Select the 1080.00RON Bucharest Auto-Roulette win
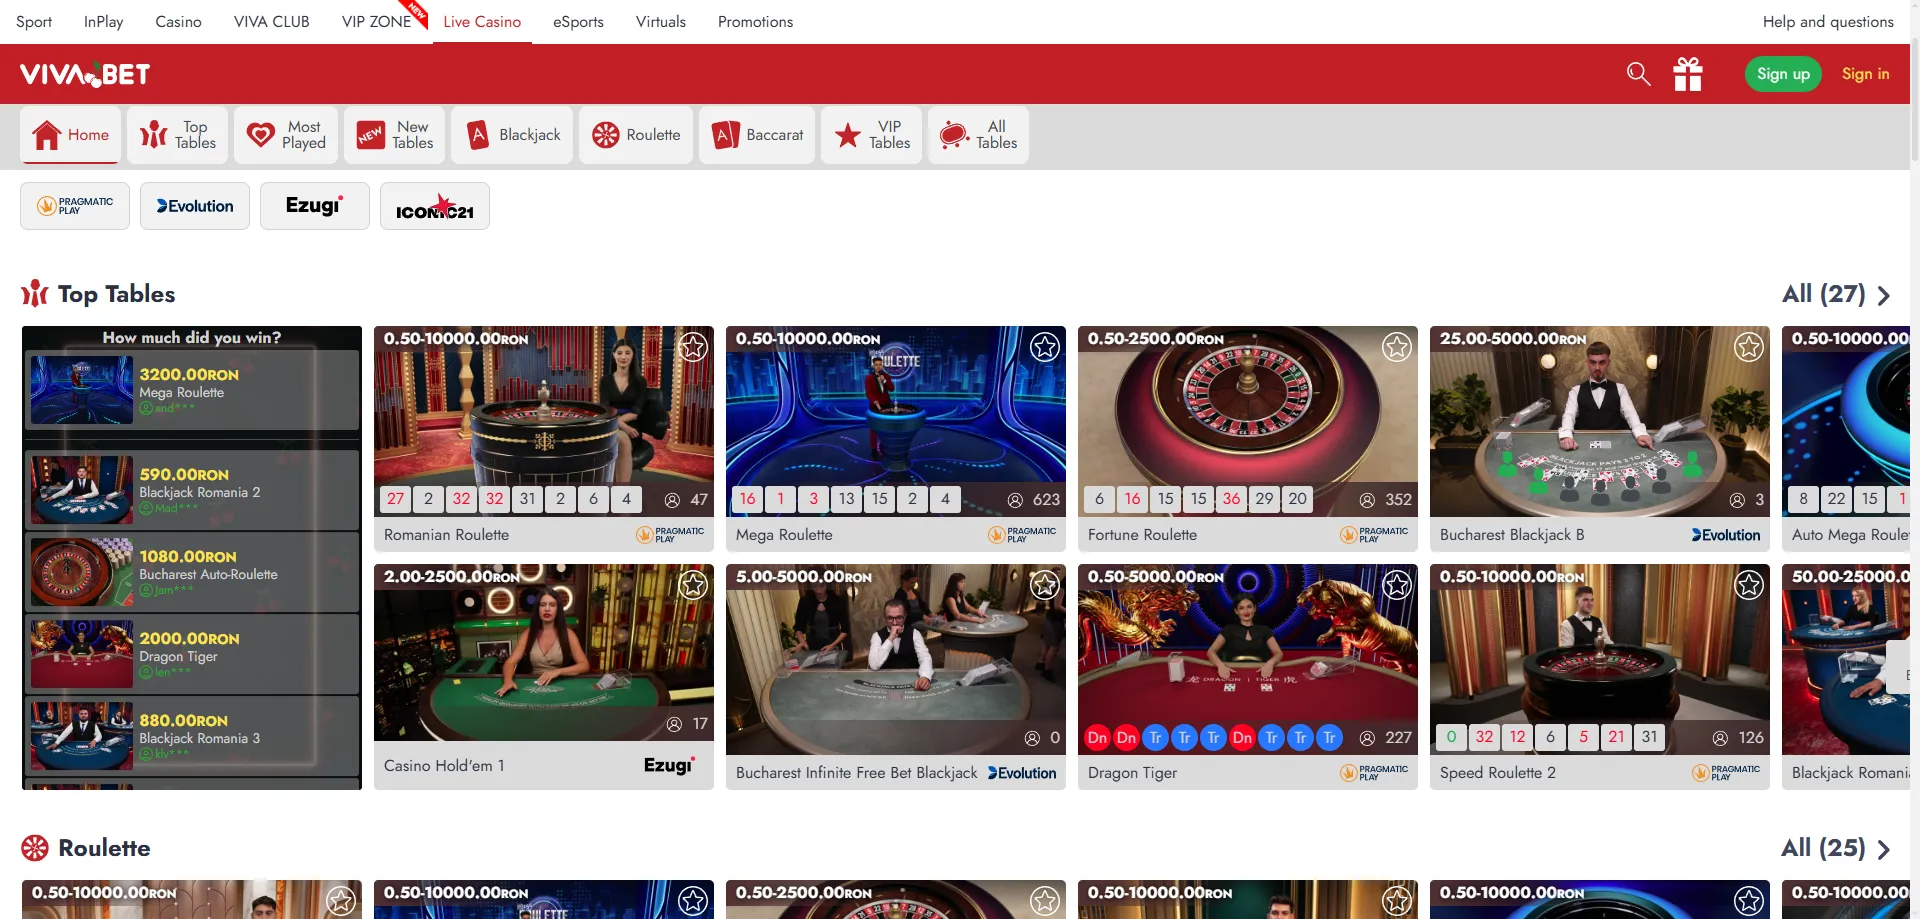This screenshot has height=919, width=1920. pyautogui.click(x=192, y=572)
